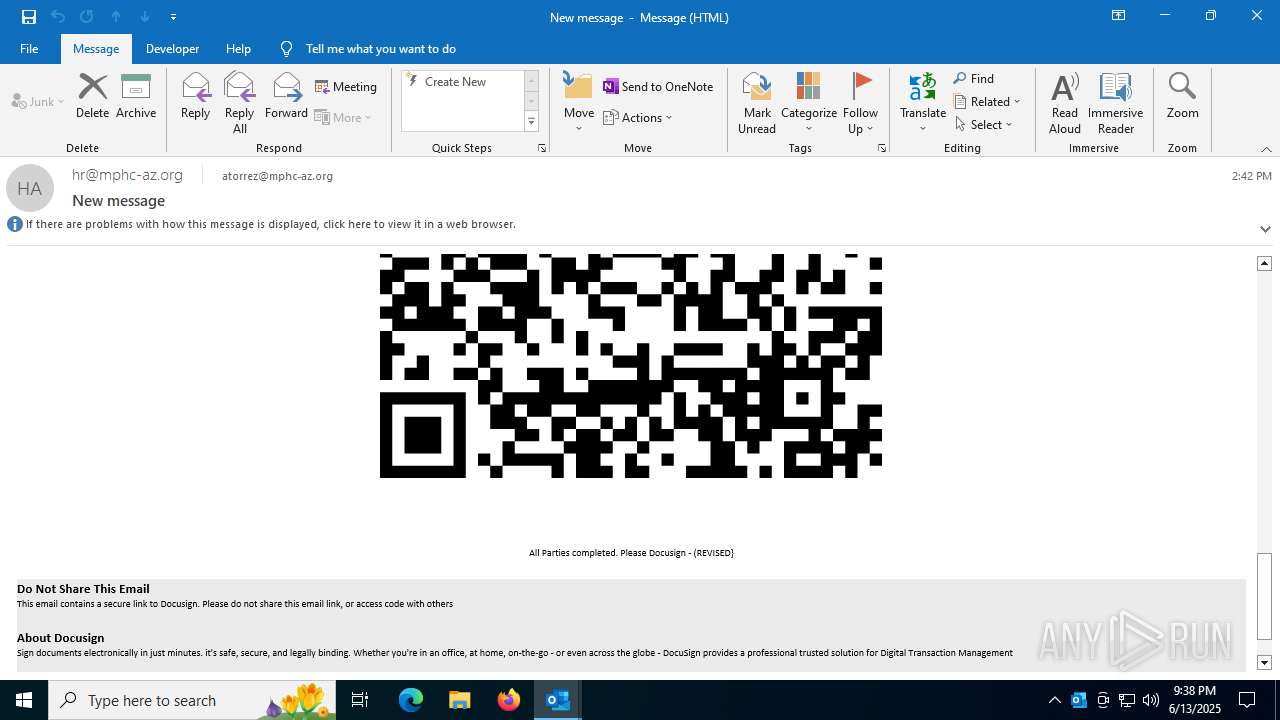This screenshot has width=1280, height=720.
Task: Delete the message with Delete icon
Action: pyautogui.click(x=92, y=96)
